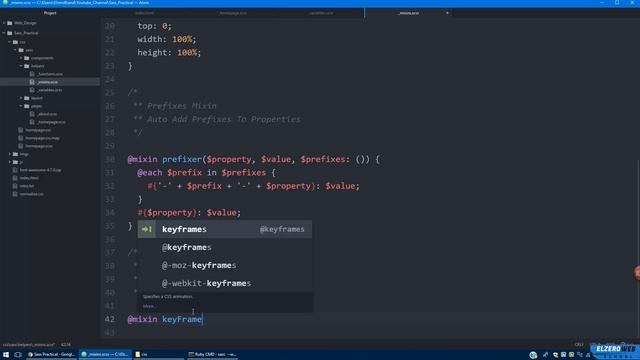The image size is (640, 360).
Task: Choose the @keyframes autocomplete suggestion
Action: point(225,247)
